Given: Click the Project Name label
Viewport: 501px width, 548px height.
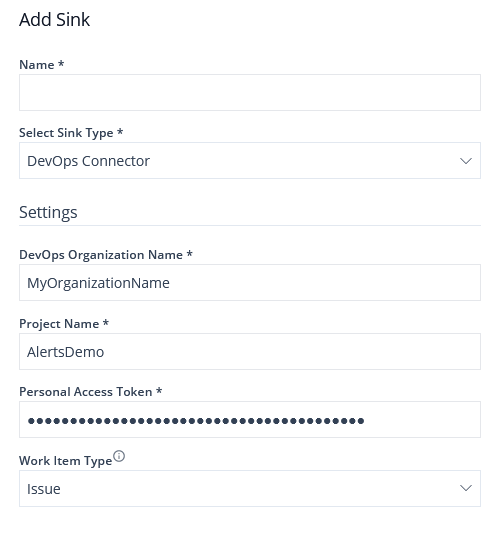Looking at the screenshot, I should tap(64, 324).
